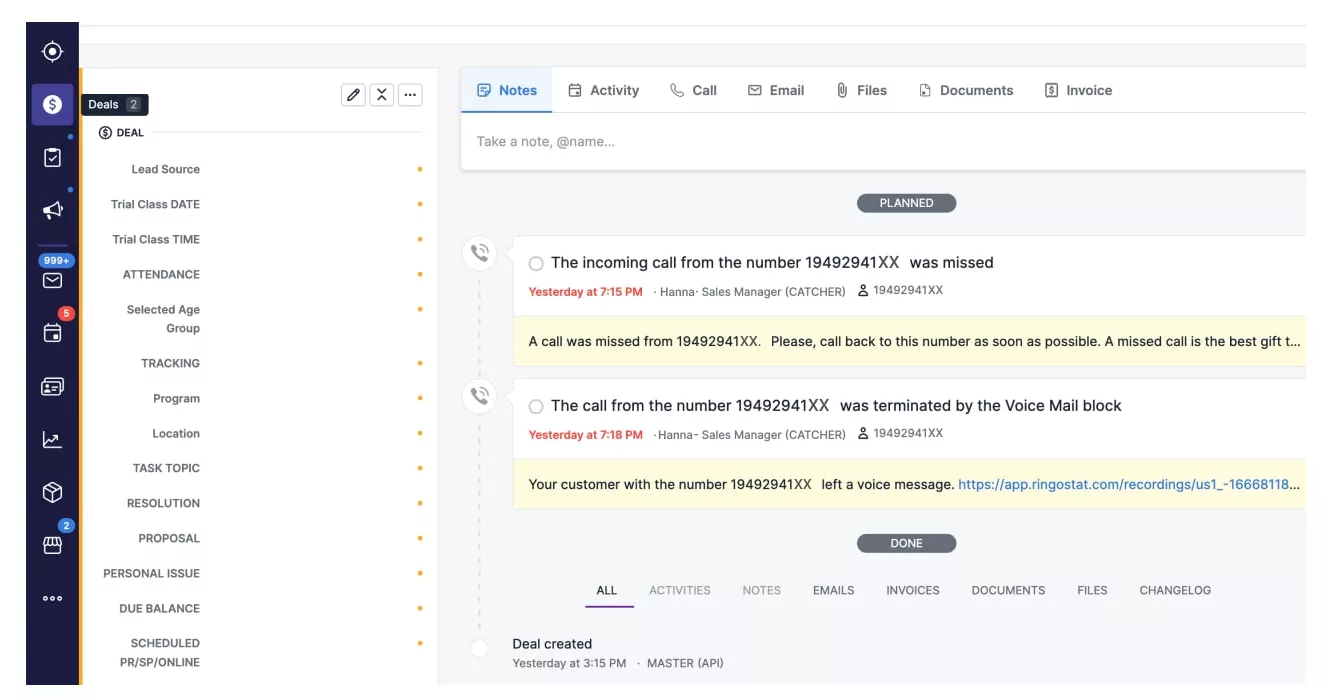
Task: Mark the missed incoming call activity as done
Action: (536, 264)
